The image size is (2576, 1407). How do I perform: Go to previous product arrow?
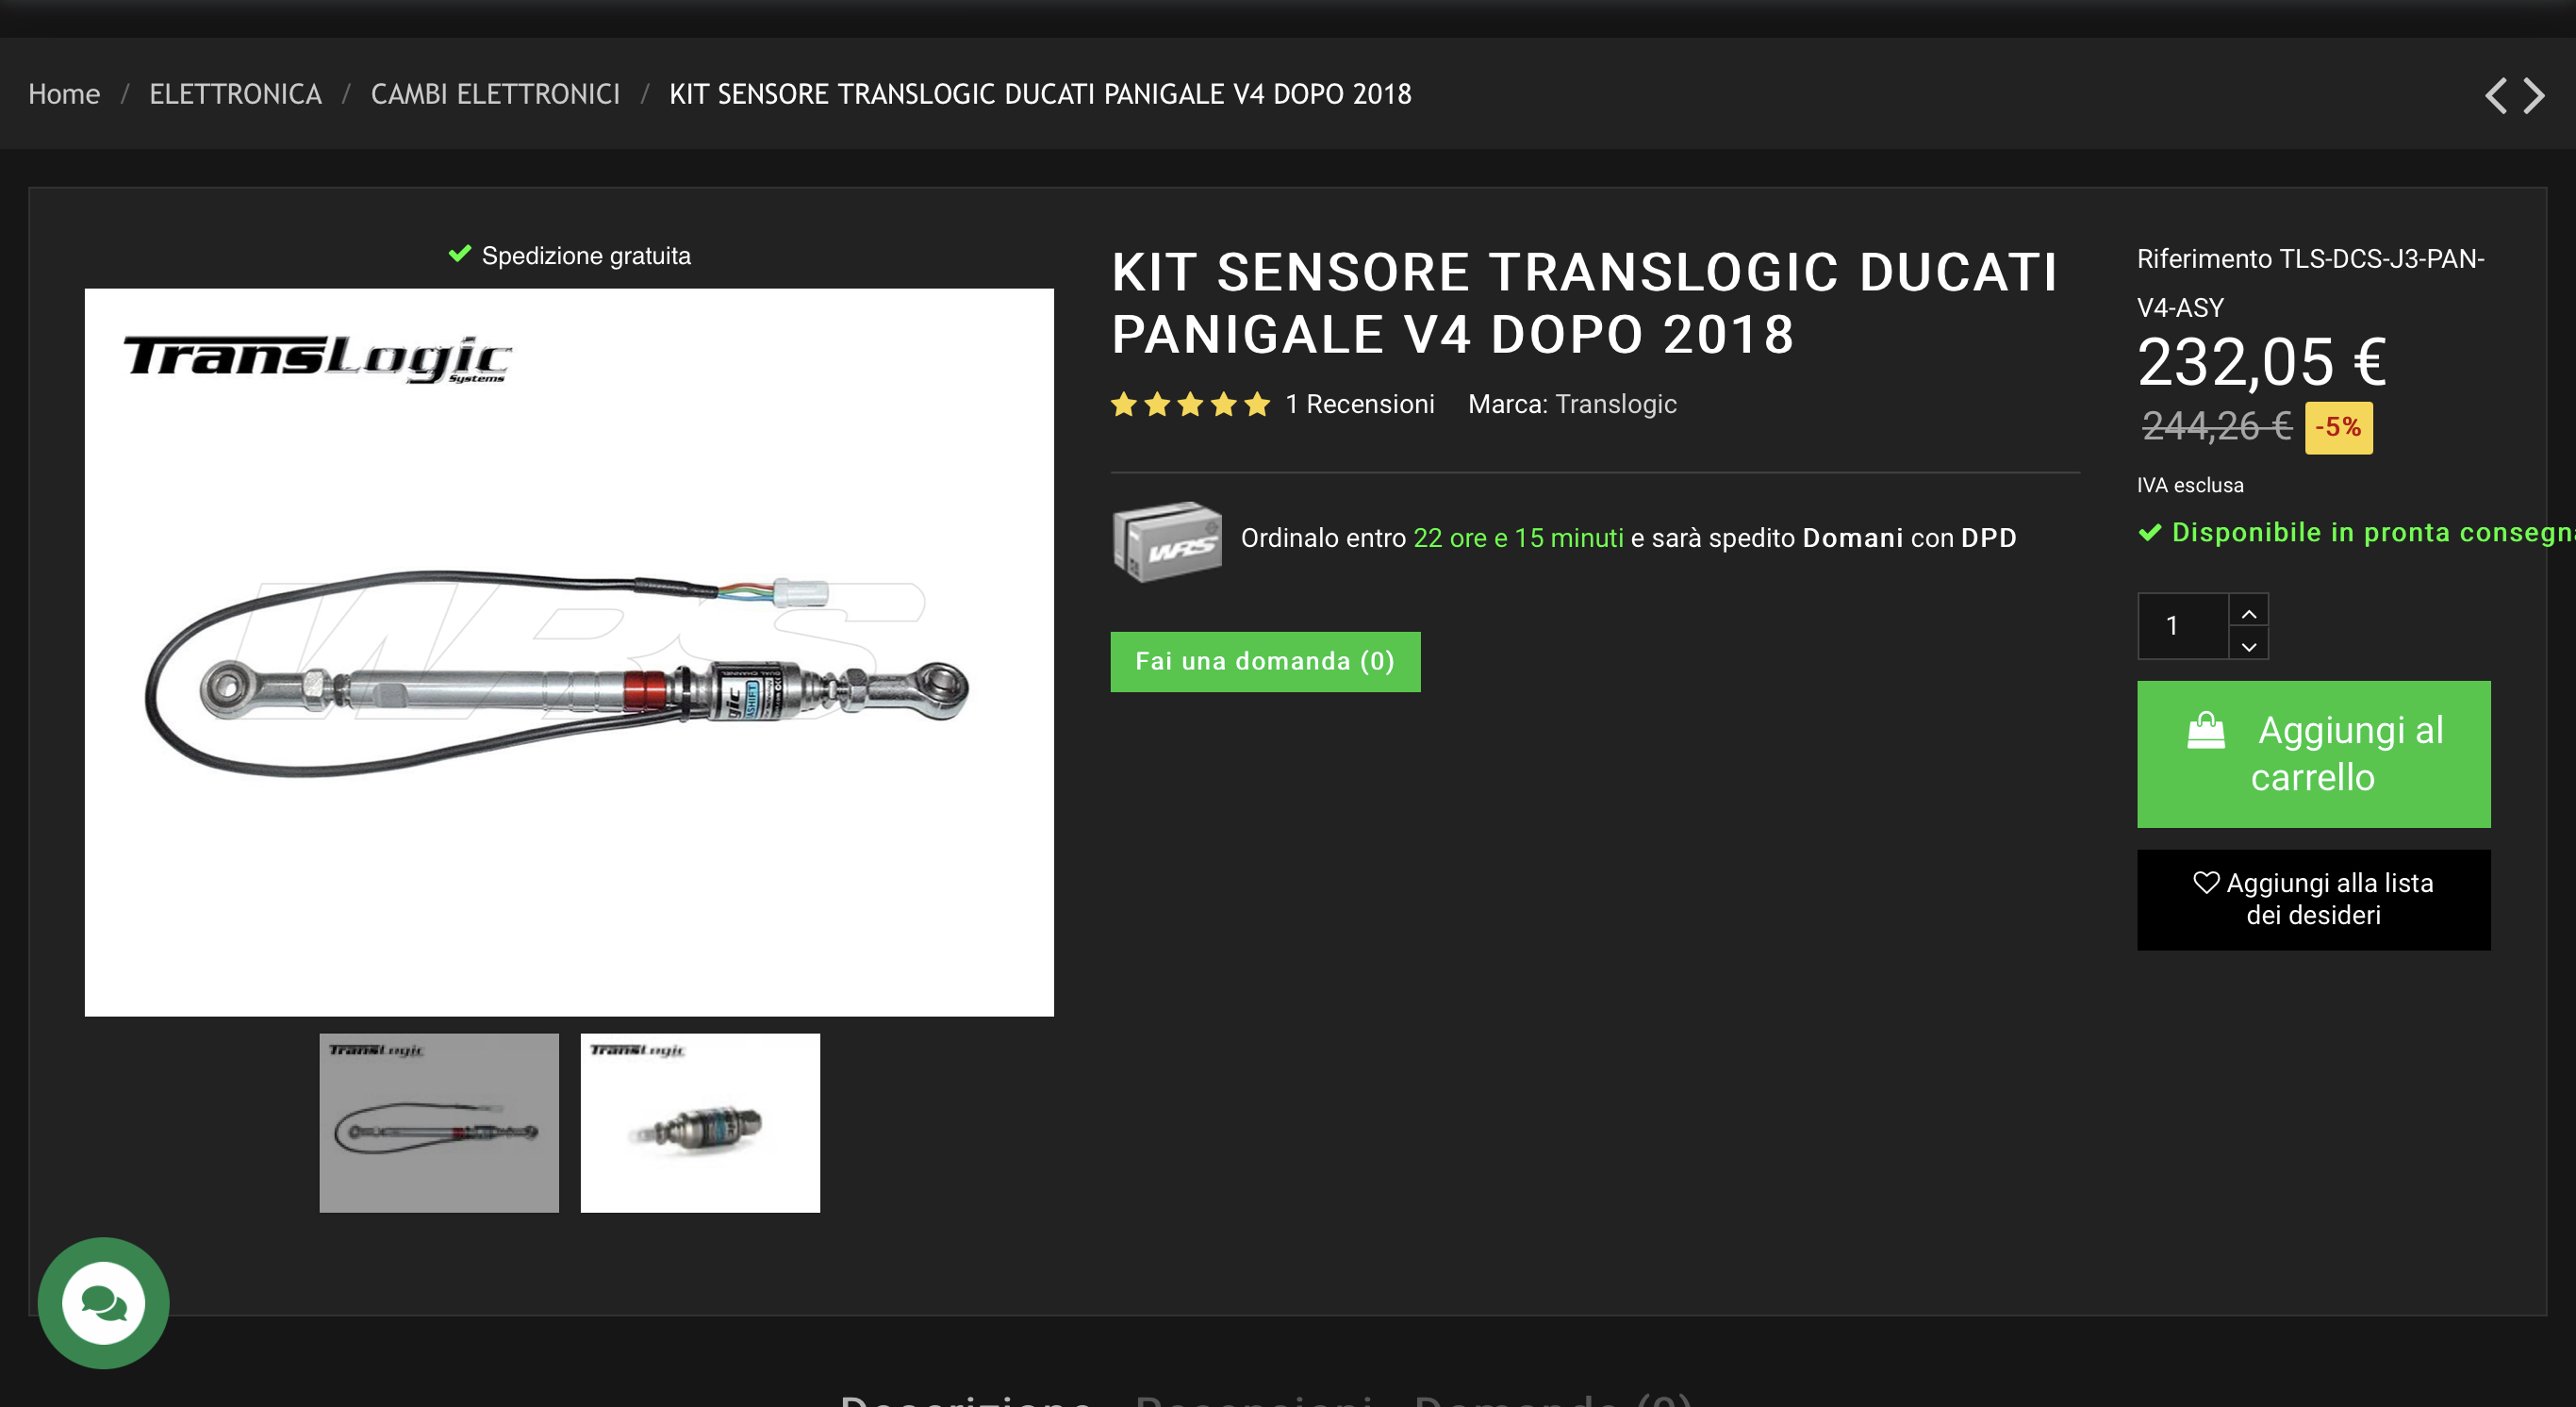point(2496,96)
